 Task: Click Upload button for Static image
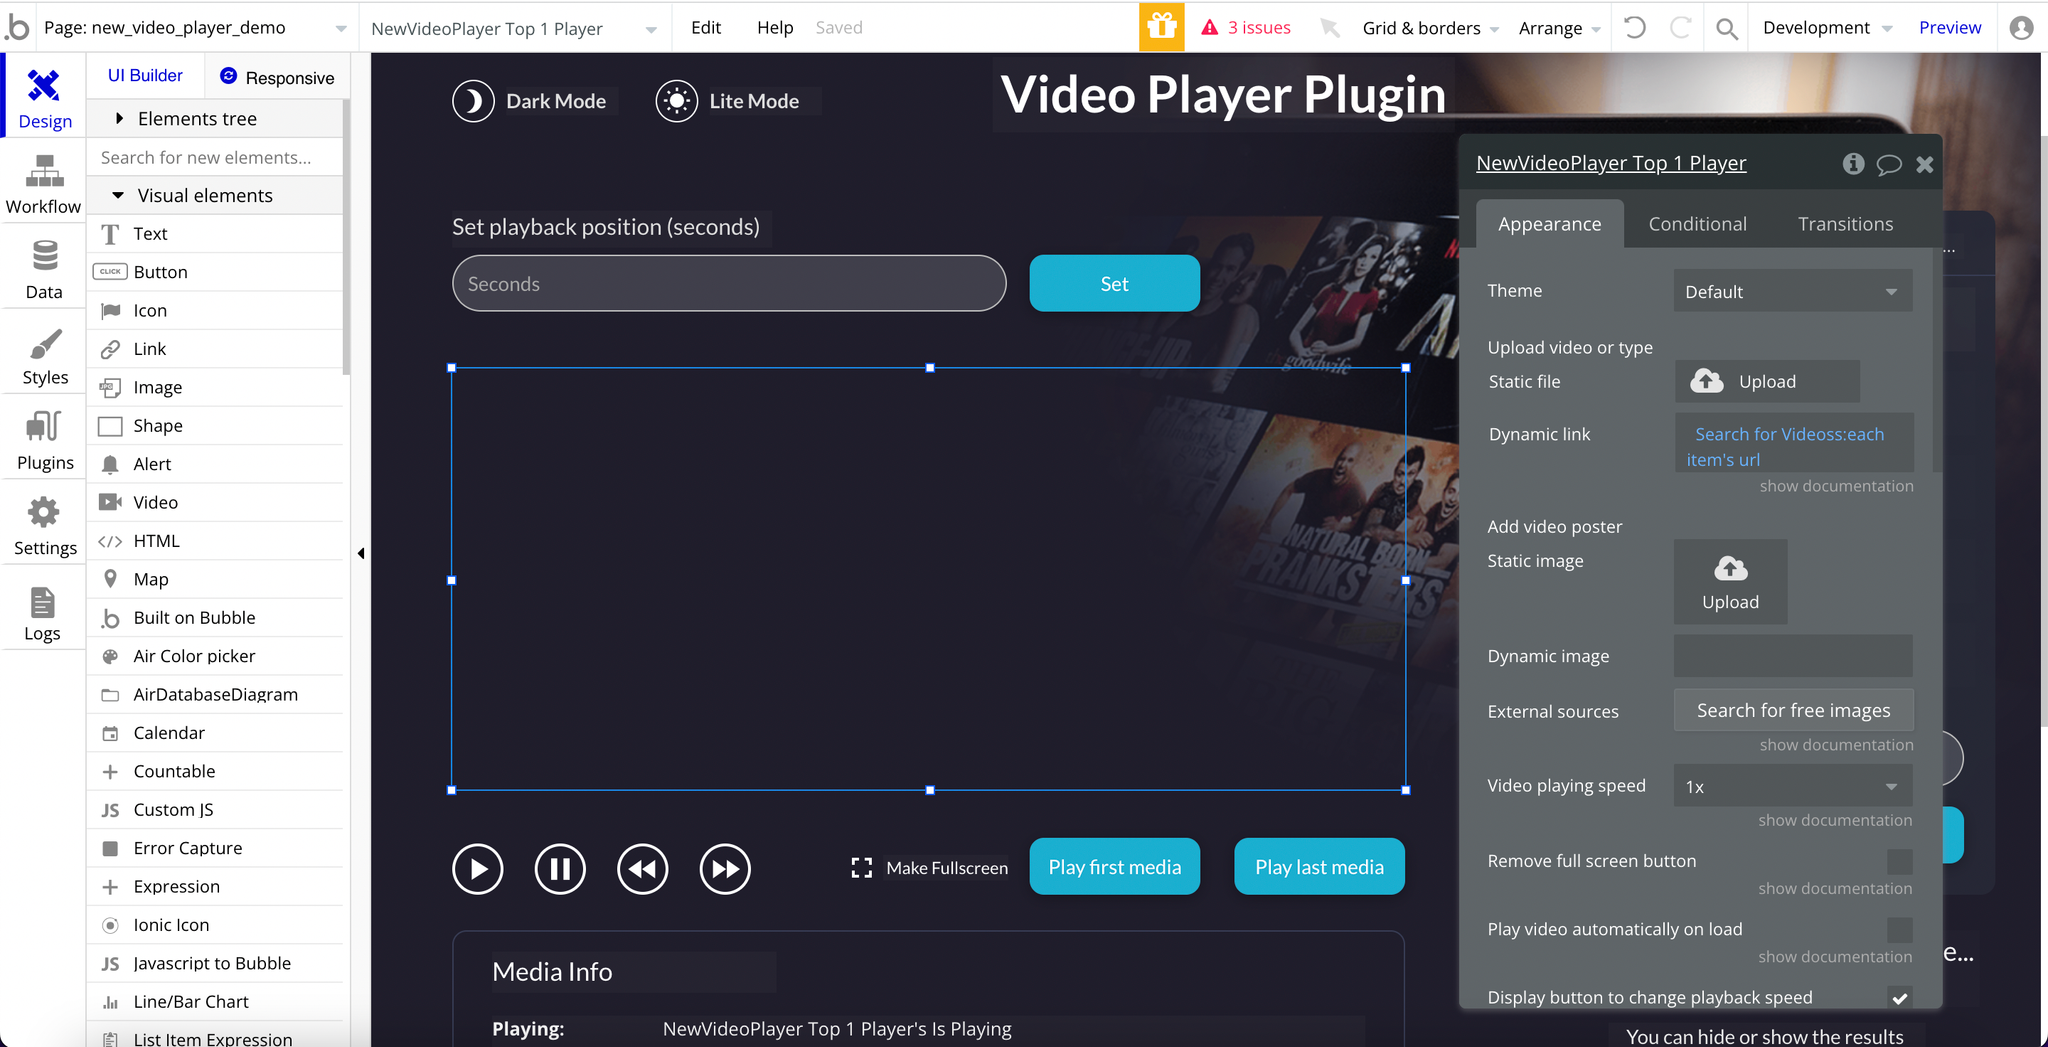(x=1730, y=582)
